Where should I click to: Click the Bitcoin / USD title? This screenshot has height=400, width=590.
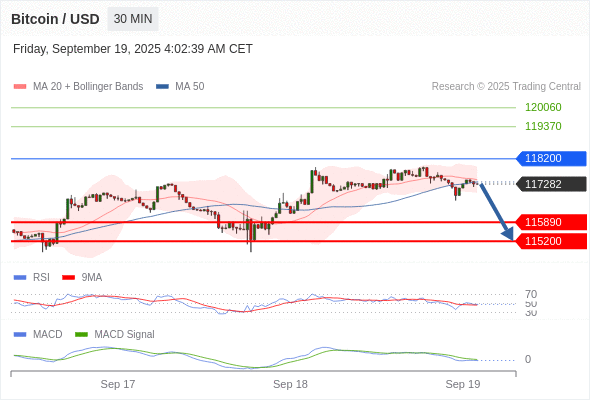click(x=55, y=19)
